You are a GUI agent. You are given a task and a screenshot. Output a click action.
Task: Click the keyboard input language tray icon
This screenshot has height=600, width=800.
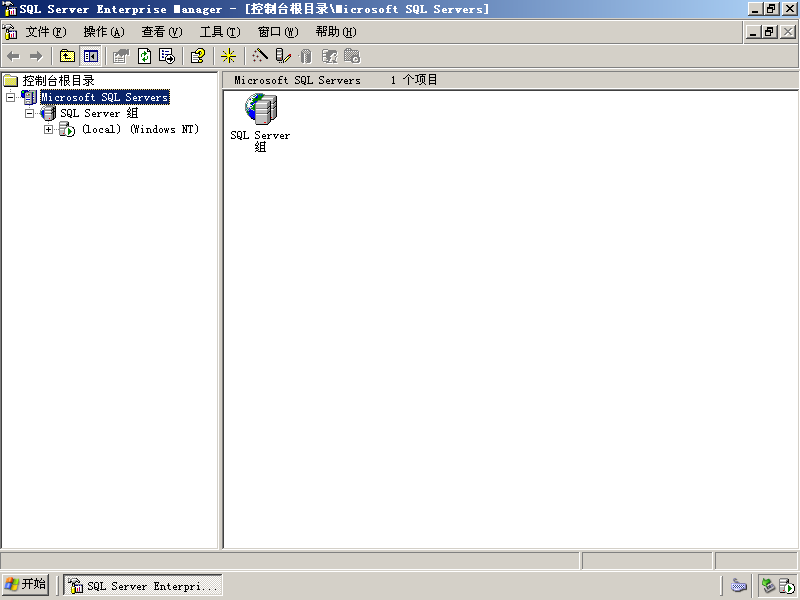click(738, 585)
